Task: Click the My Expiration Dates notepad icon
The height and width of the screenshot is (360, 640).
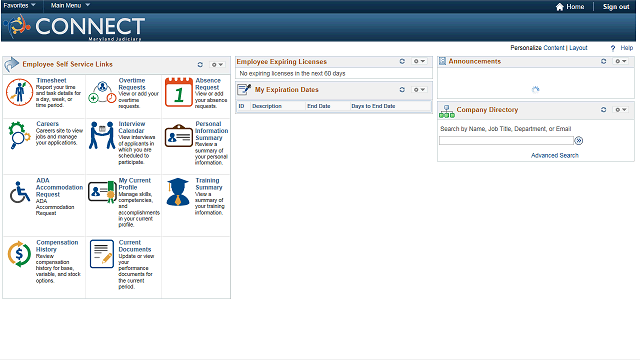Action: [244, 89]
